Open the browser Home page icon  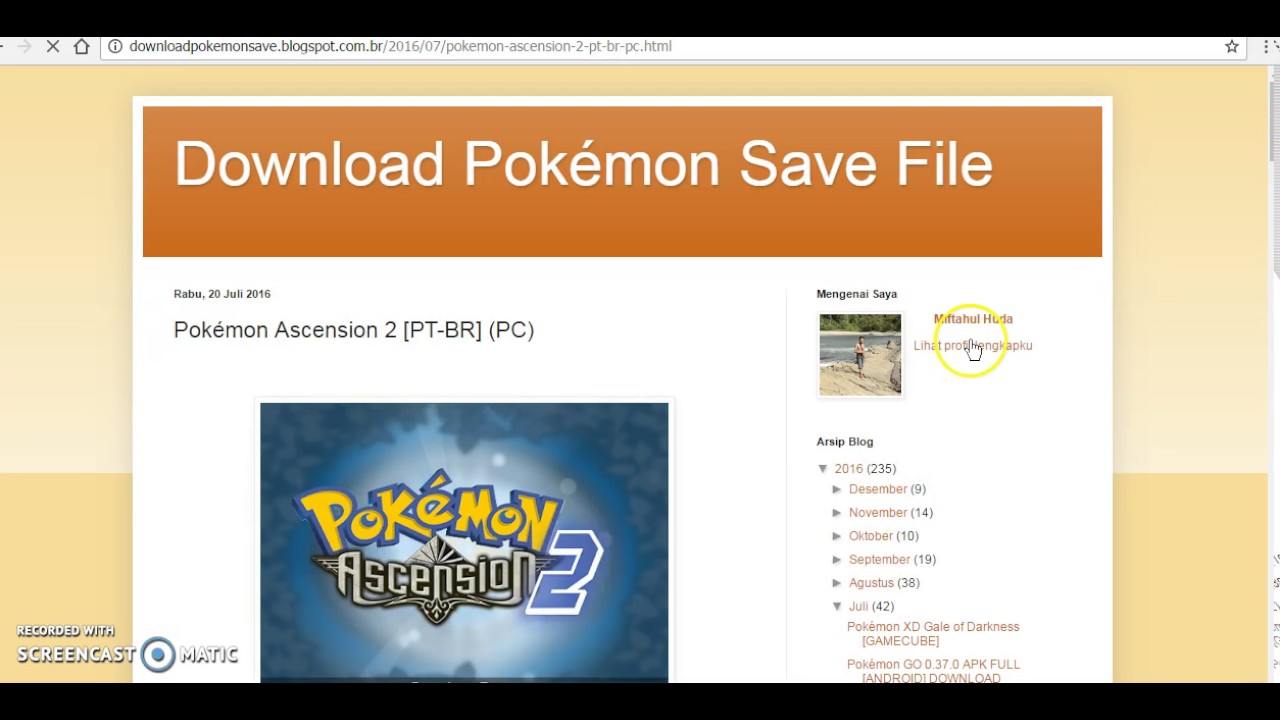pyautogui.click(x=82, y=46)
